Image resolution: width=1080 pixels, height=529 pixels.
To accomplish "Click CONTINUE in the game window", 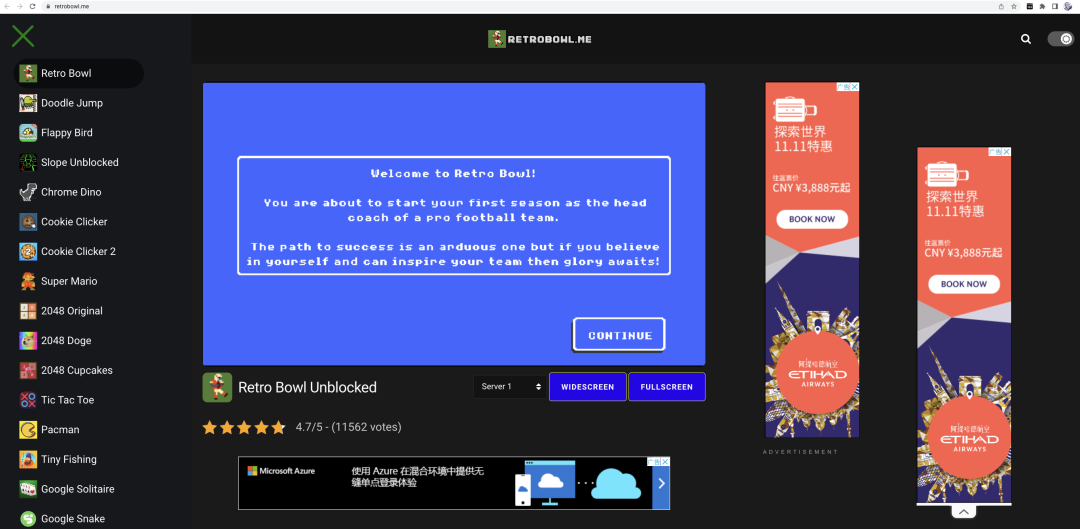I will 619,335.
